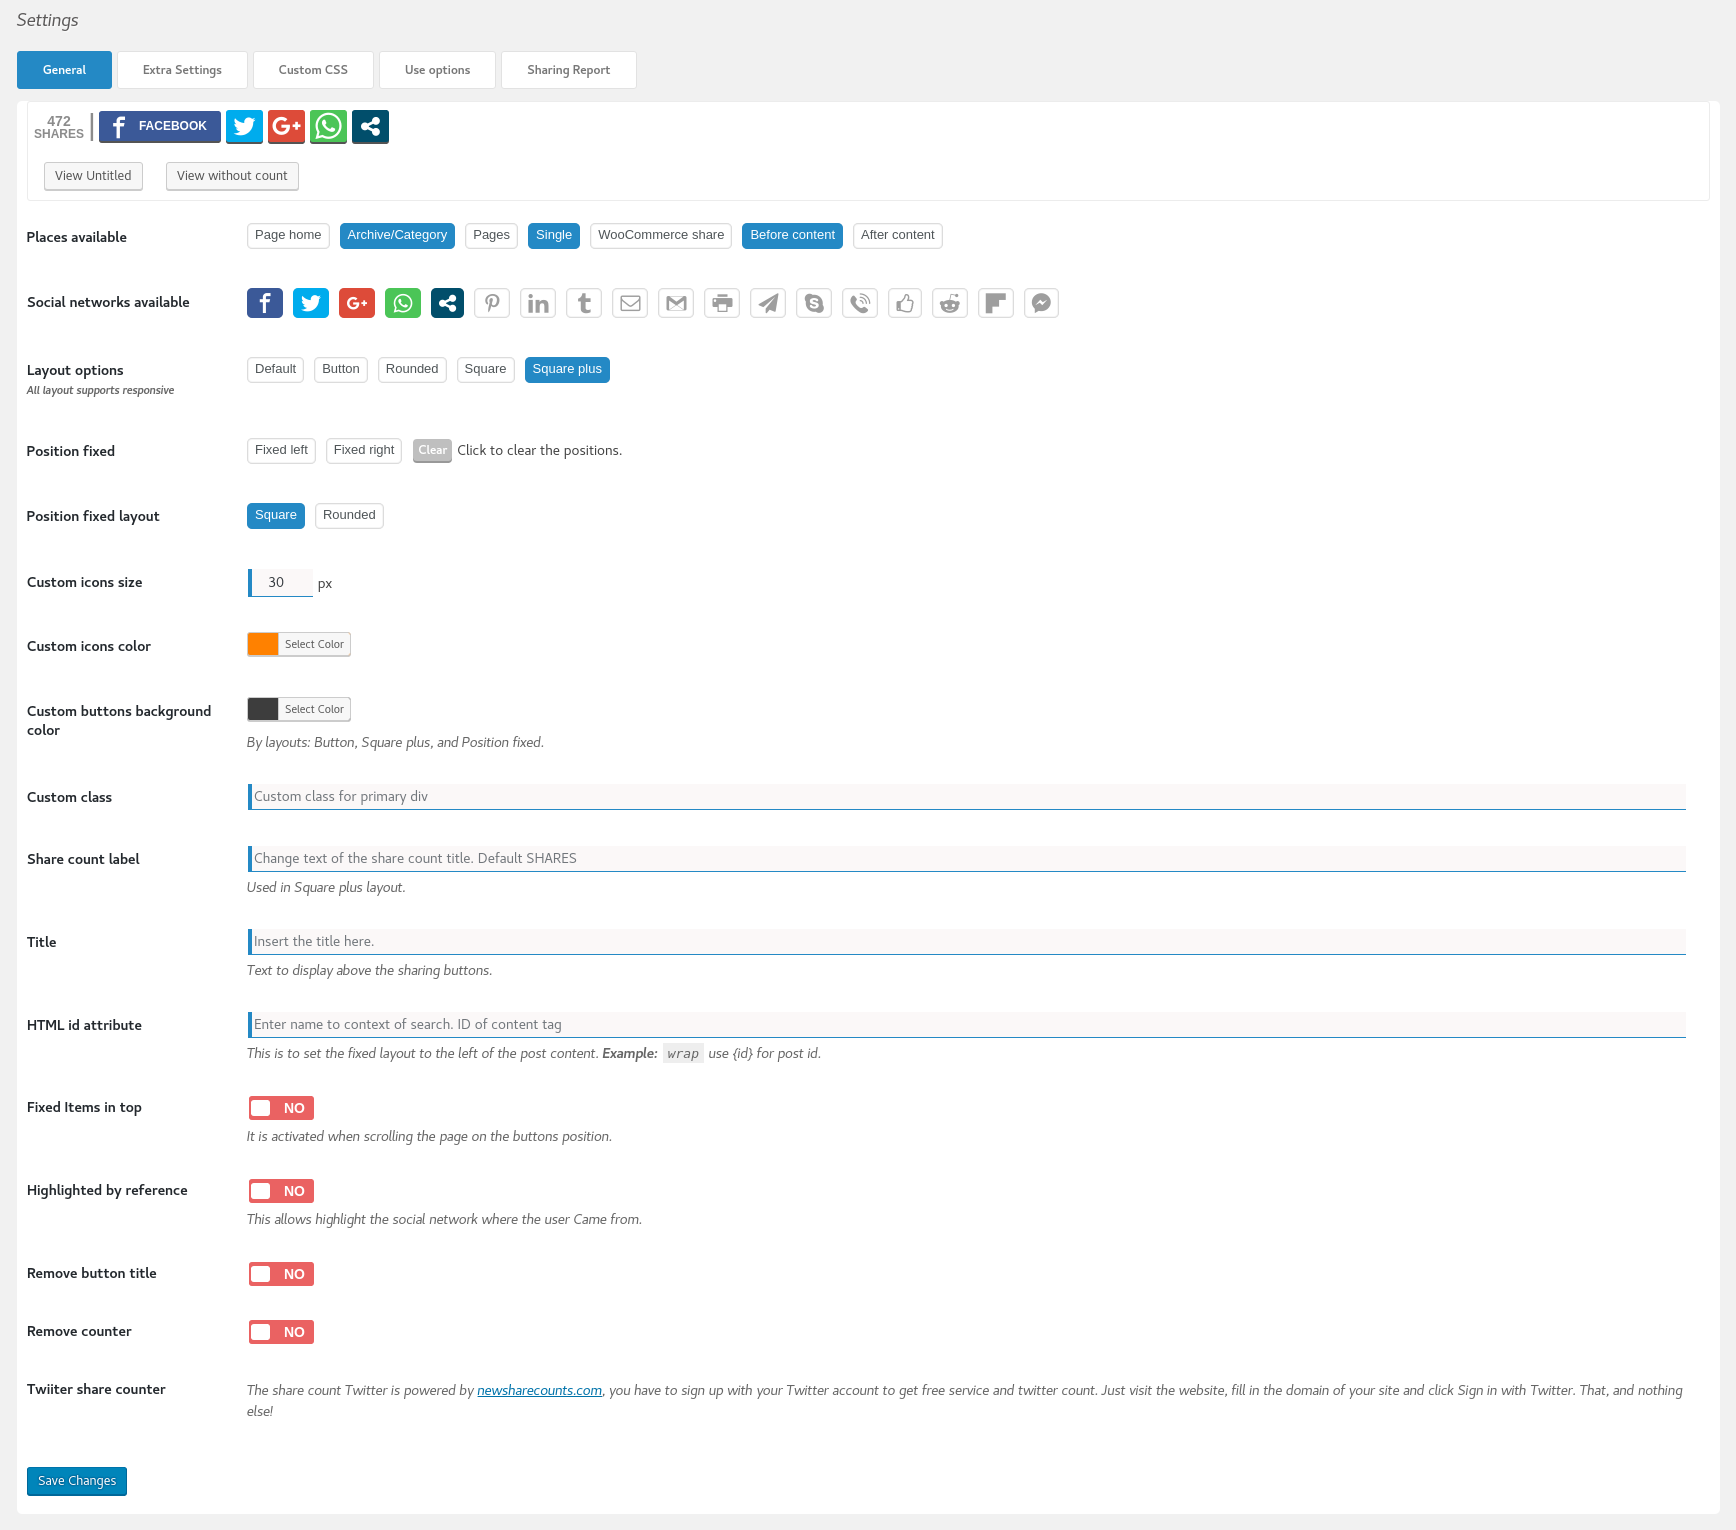1736x1530 pixels.
Task: Switch to the Sharing Report tab
Action: click(568, 69)
